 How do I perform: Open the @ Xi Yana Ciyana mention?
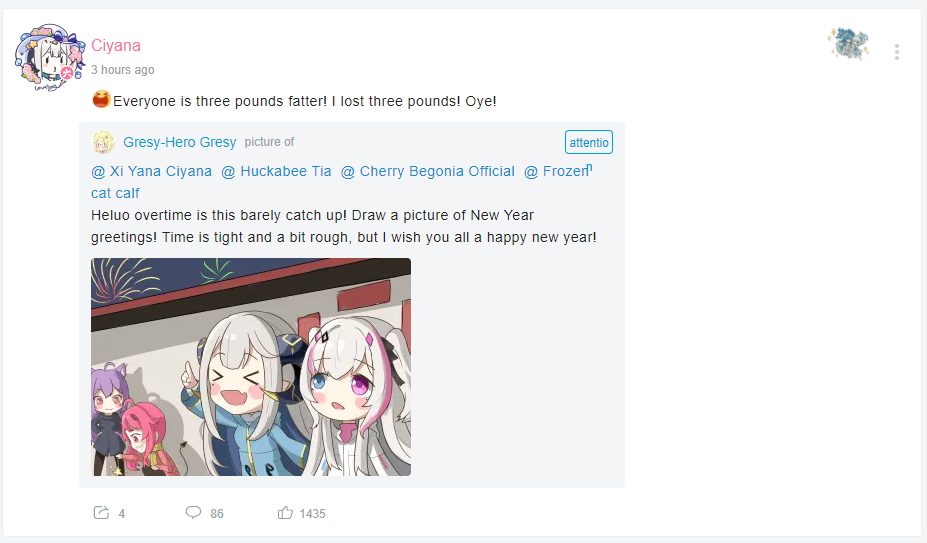tap(151, 171)
